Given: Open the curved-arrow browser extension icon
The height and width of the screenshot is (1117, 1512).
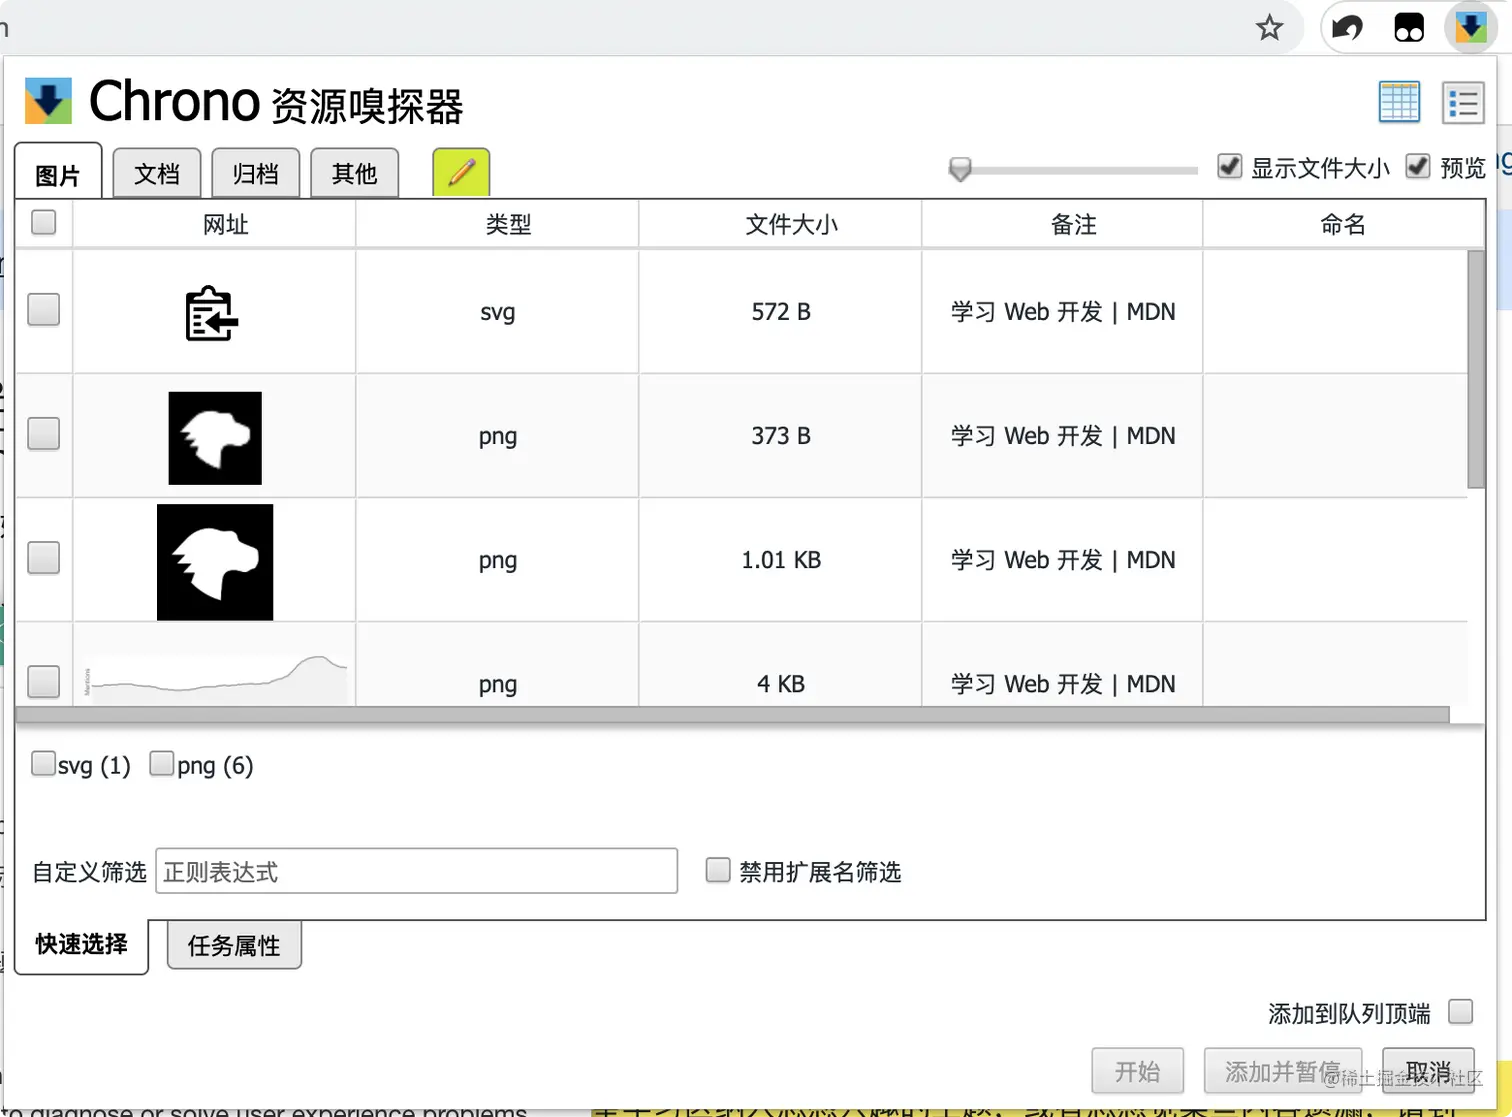Looking at the screenshot, I should pos(1347,28).
